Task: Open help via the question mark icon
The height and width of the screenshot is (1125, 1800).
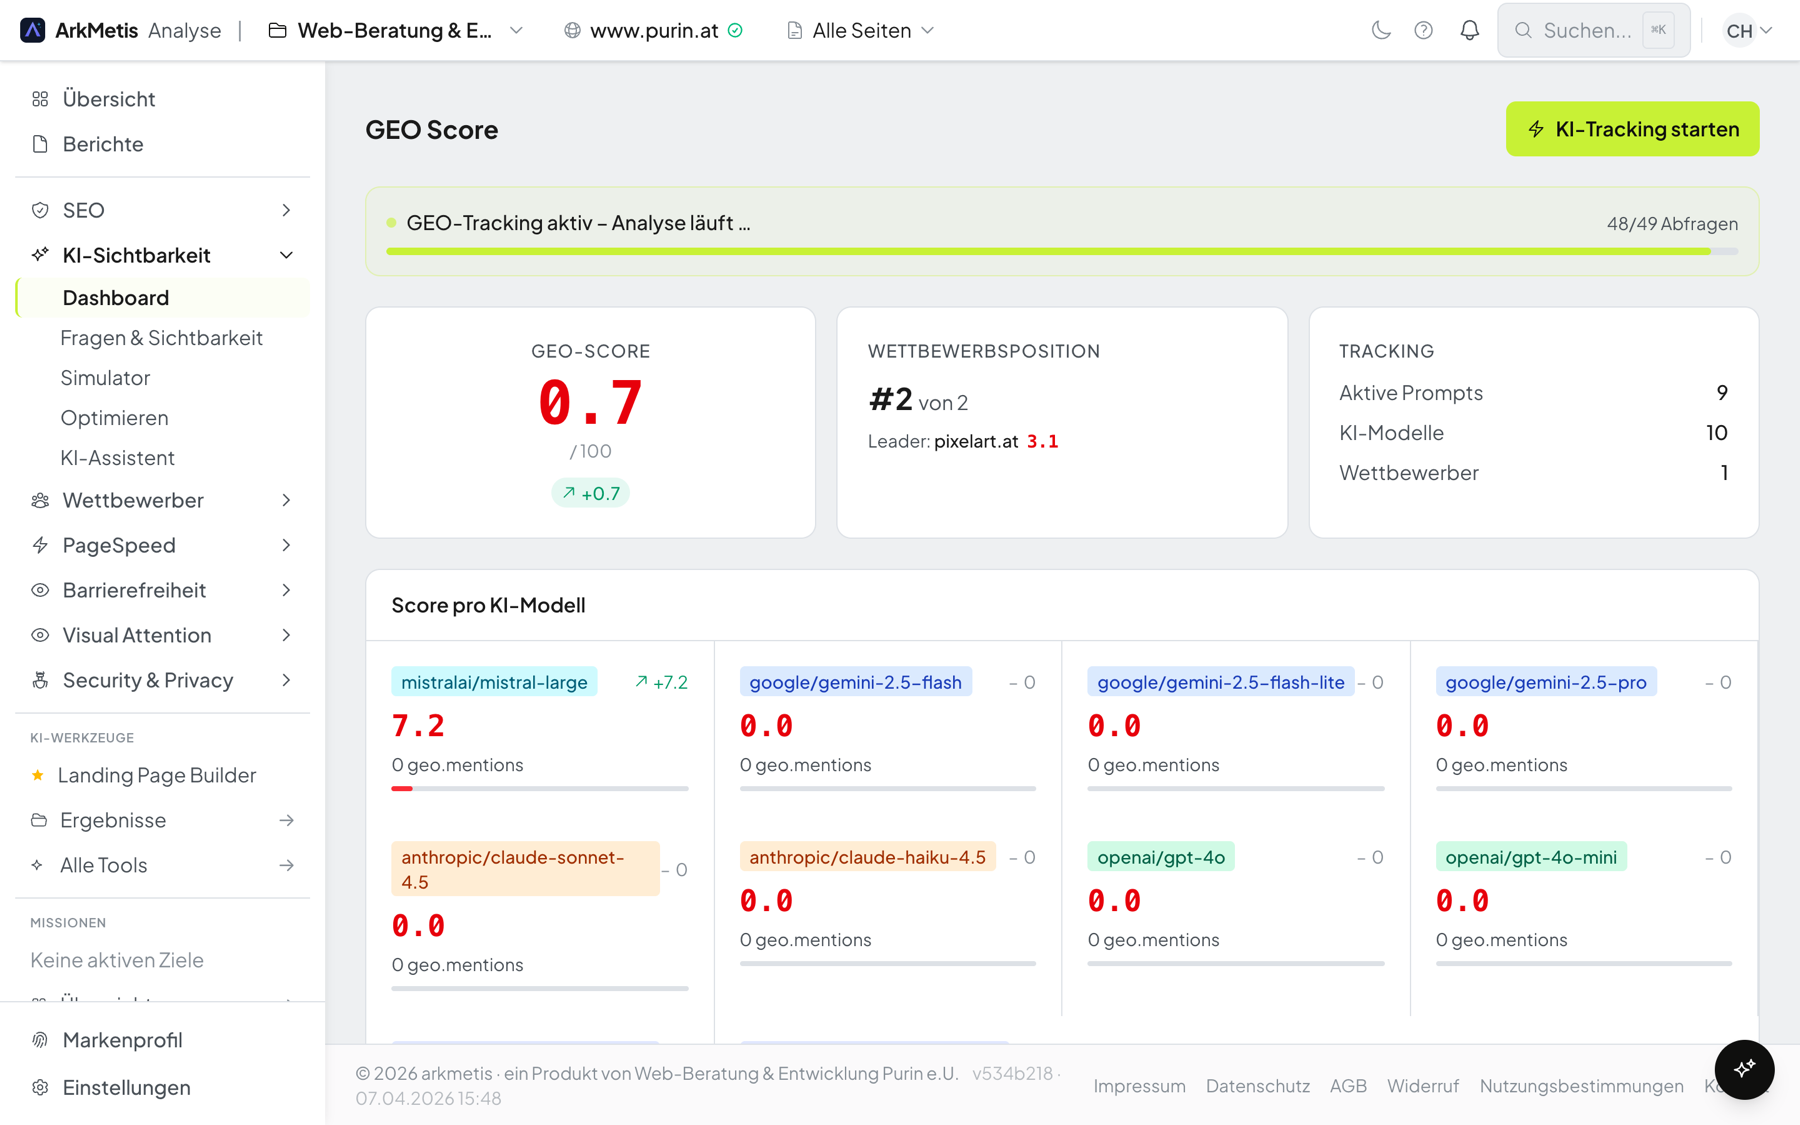Action: pyautogui.click(x=1423, y=30)
